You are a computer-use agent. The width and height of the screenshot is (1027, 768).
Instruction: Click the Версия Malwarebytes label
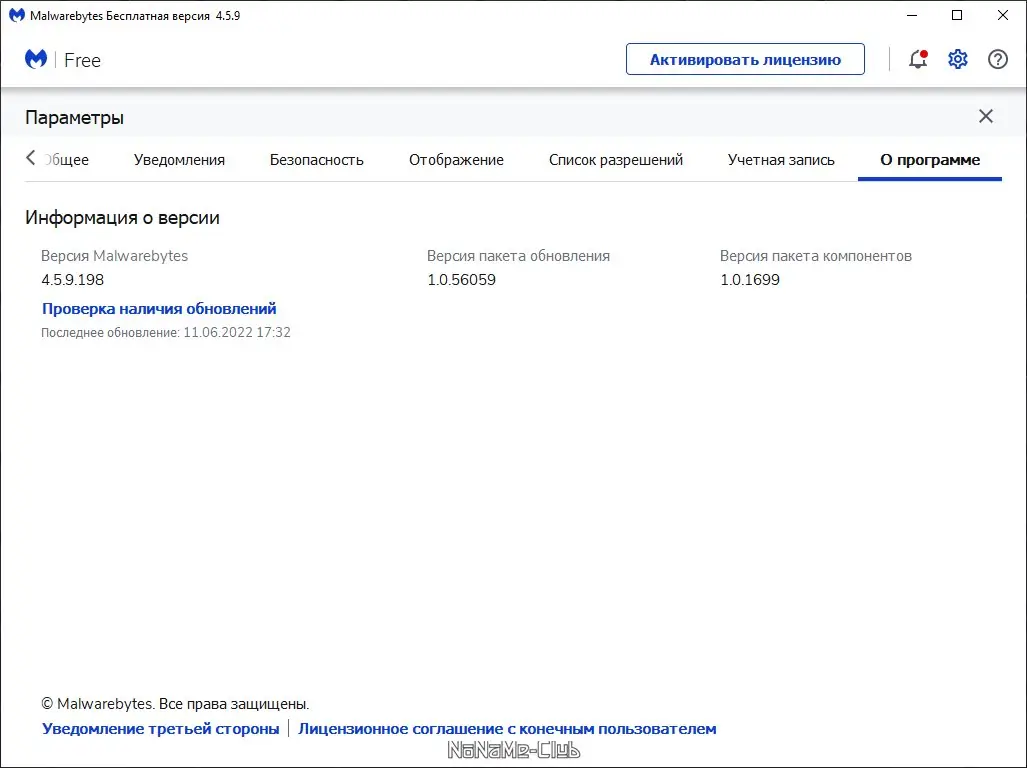(x=115, y=256)
